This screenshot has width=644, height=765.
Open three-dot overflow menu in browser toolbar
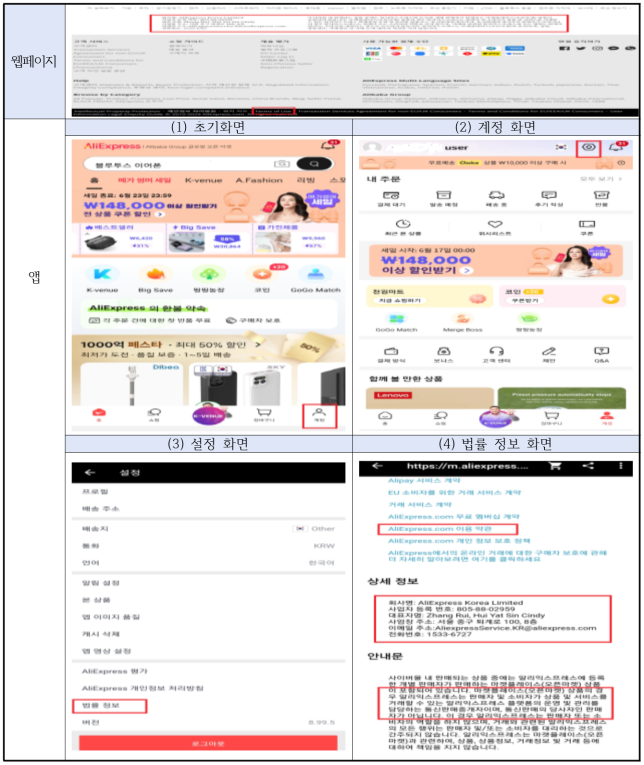621,466
